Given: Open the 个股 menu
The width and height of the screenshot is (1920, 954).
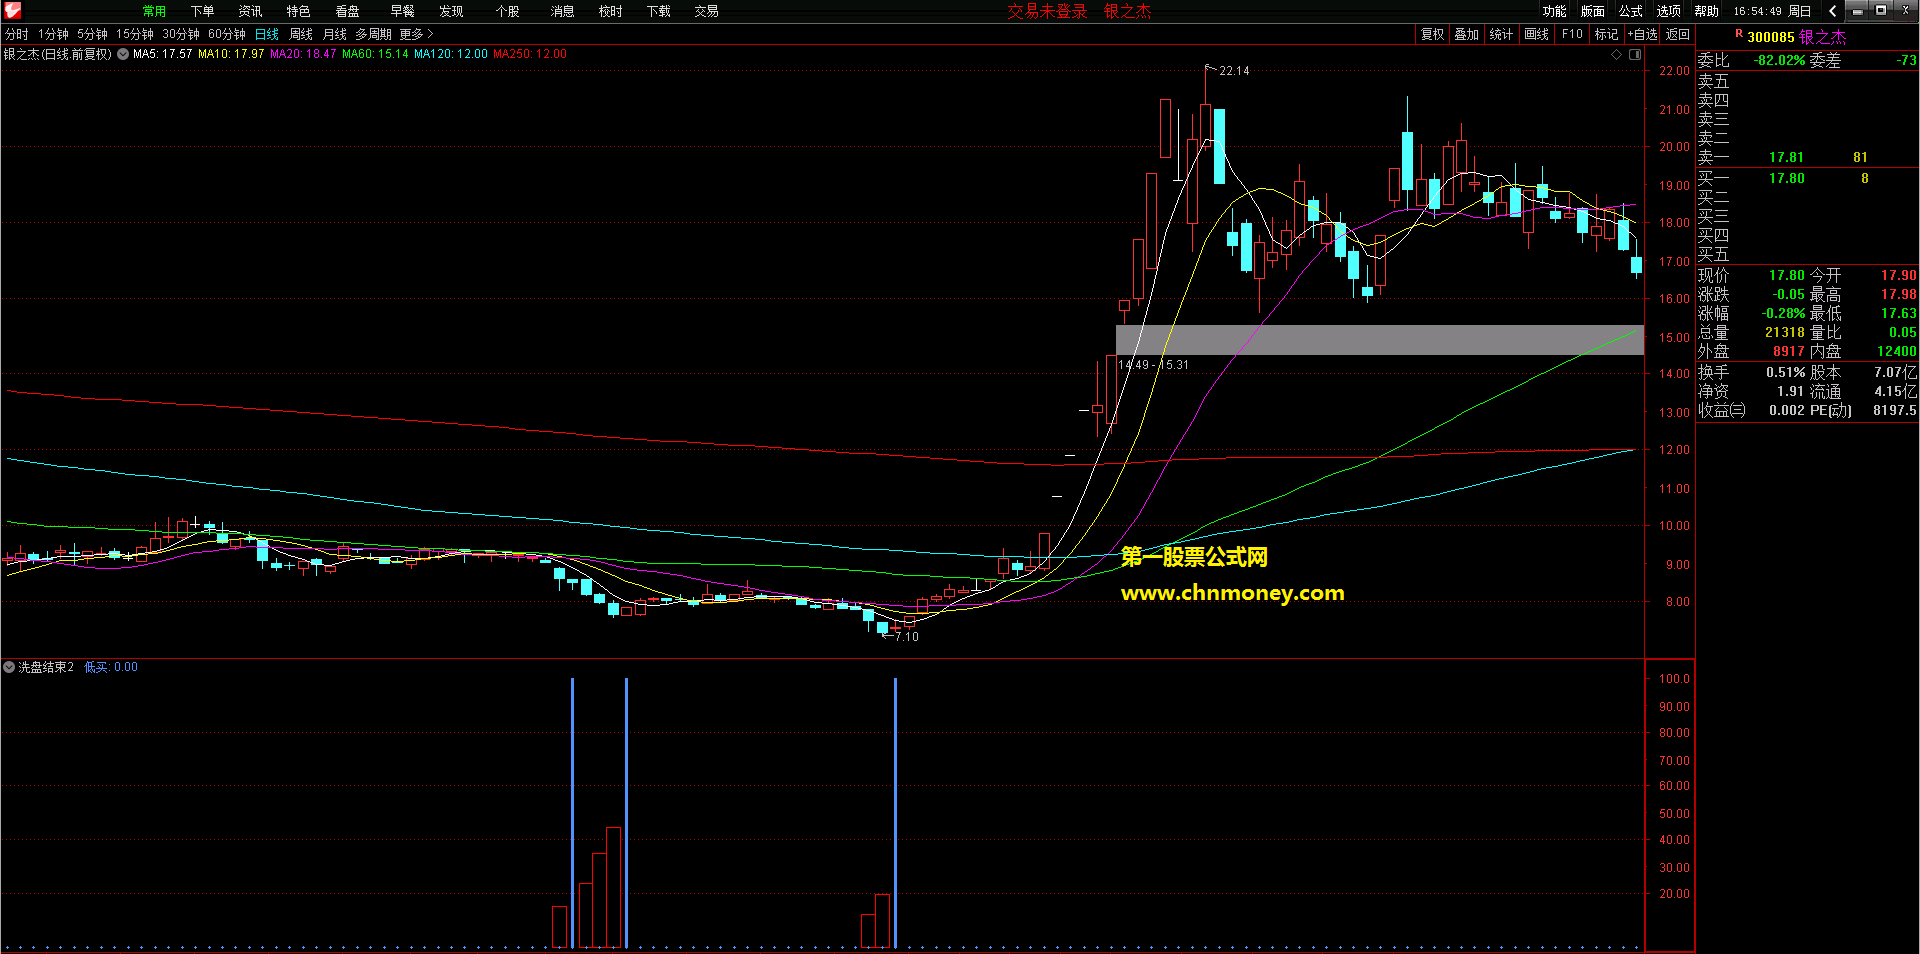Looking at the screenshot, I should pos(508,11).
